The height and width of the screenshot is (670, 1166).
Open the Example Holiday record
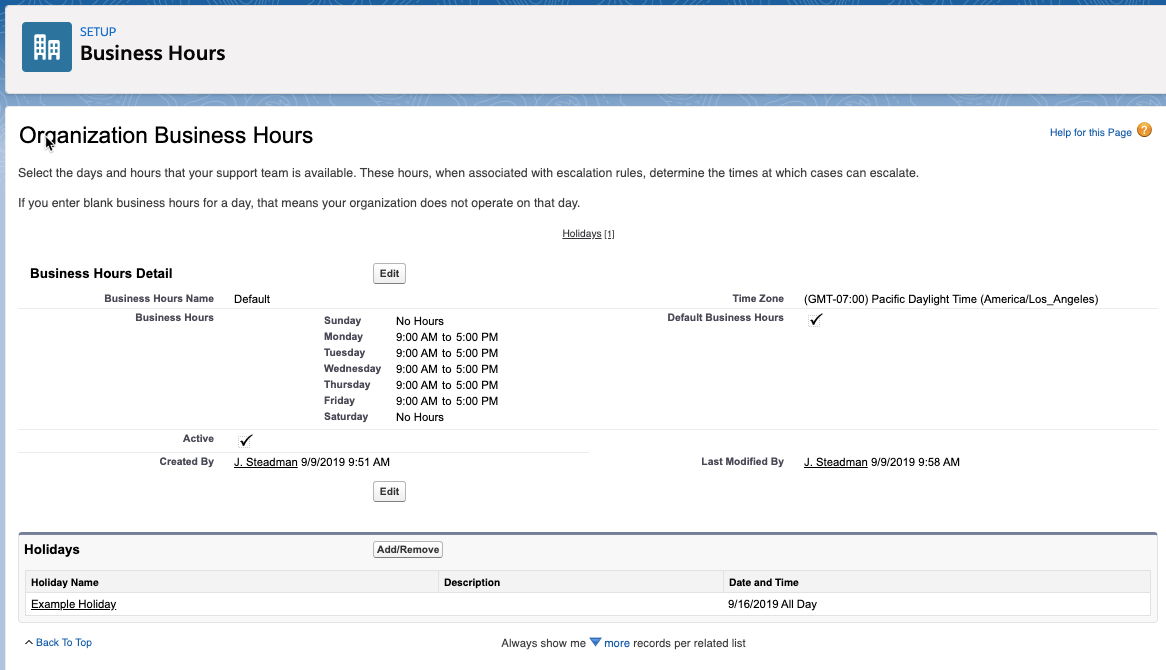point(73,604)
